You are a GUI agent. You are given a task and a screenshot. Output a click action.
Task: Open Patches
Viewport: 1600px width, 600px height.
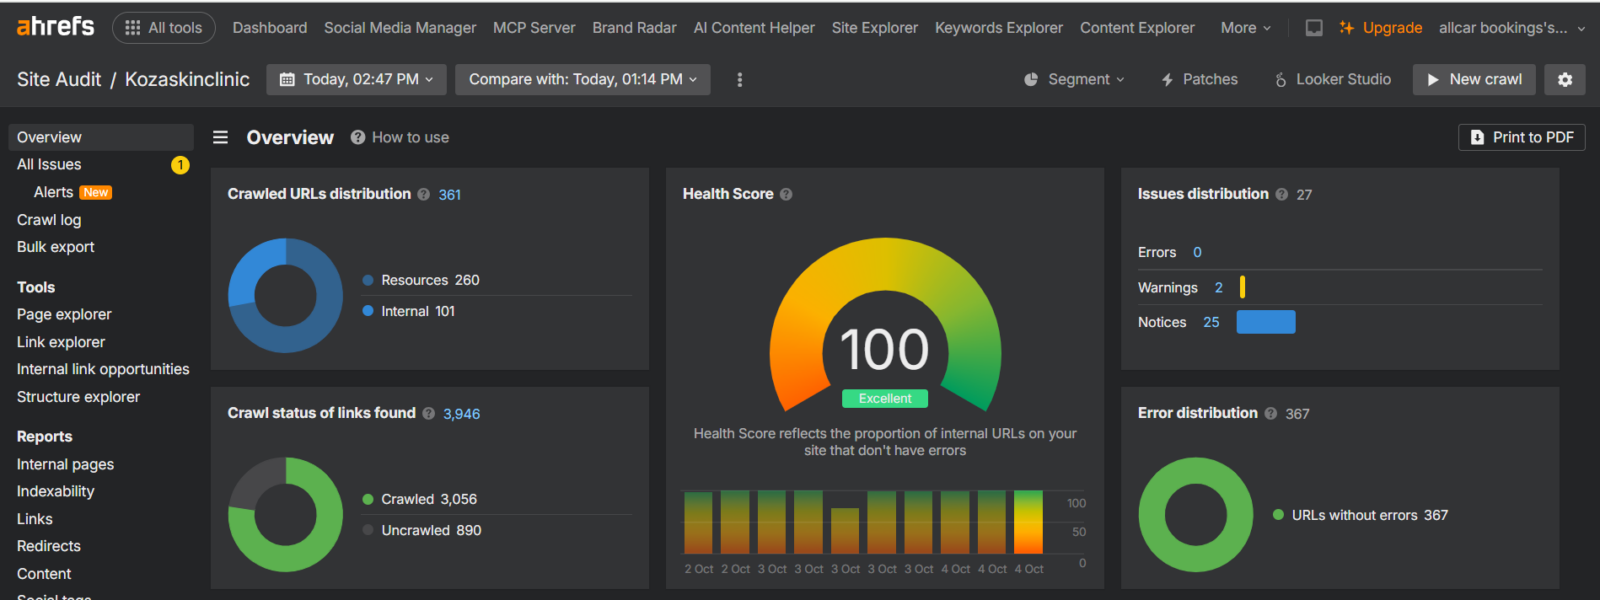(1199, 79)
